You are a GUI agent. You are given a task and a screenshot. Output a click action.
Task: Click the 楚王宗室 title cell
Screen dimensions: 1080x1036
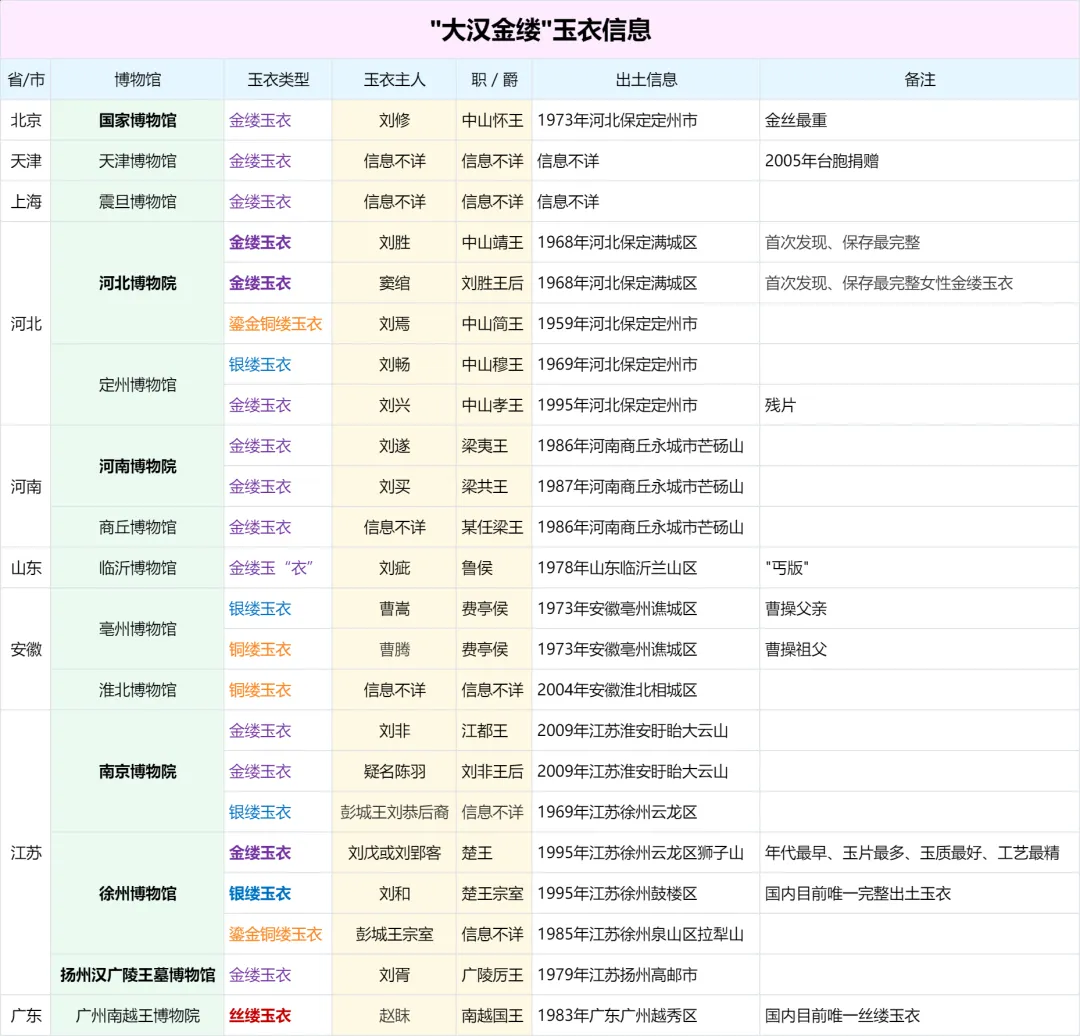(492, 893)
